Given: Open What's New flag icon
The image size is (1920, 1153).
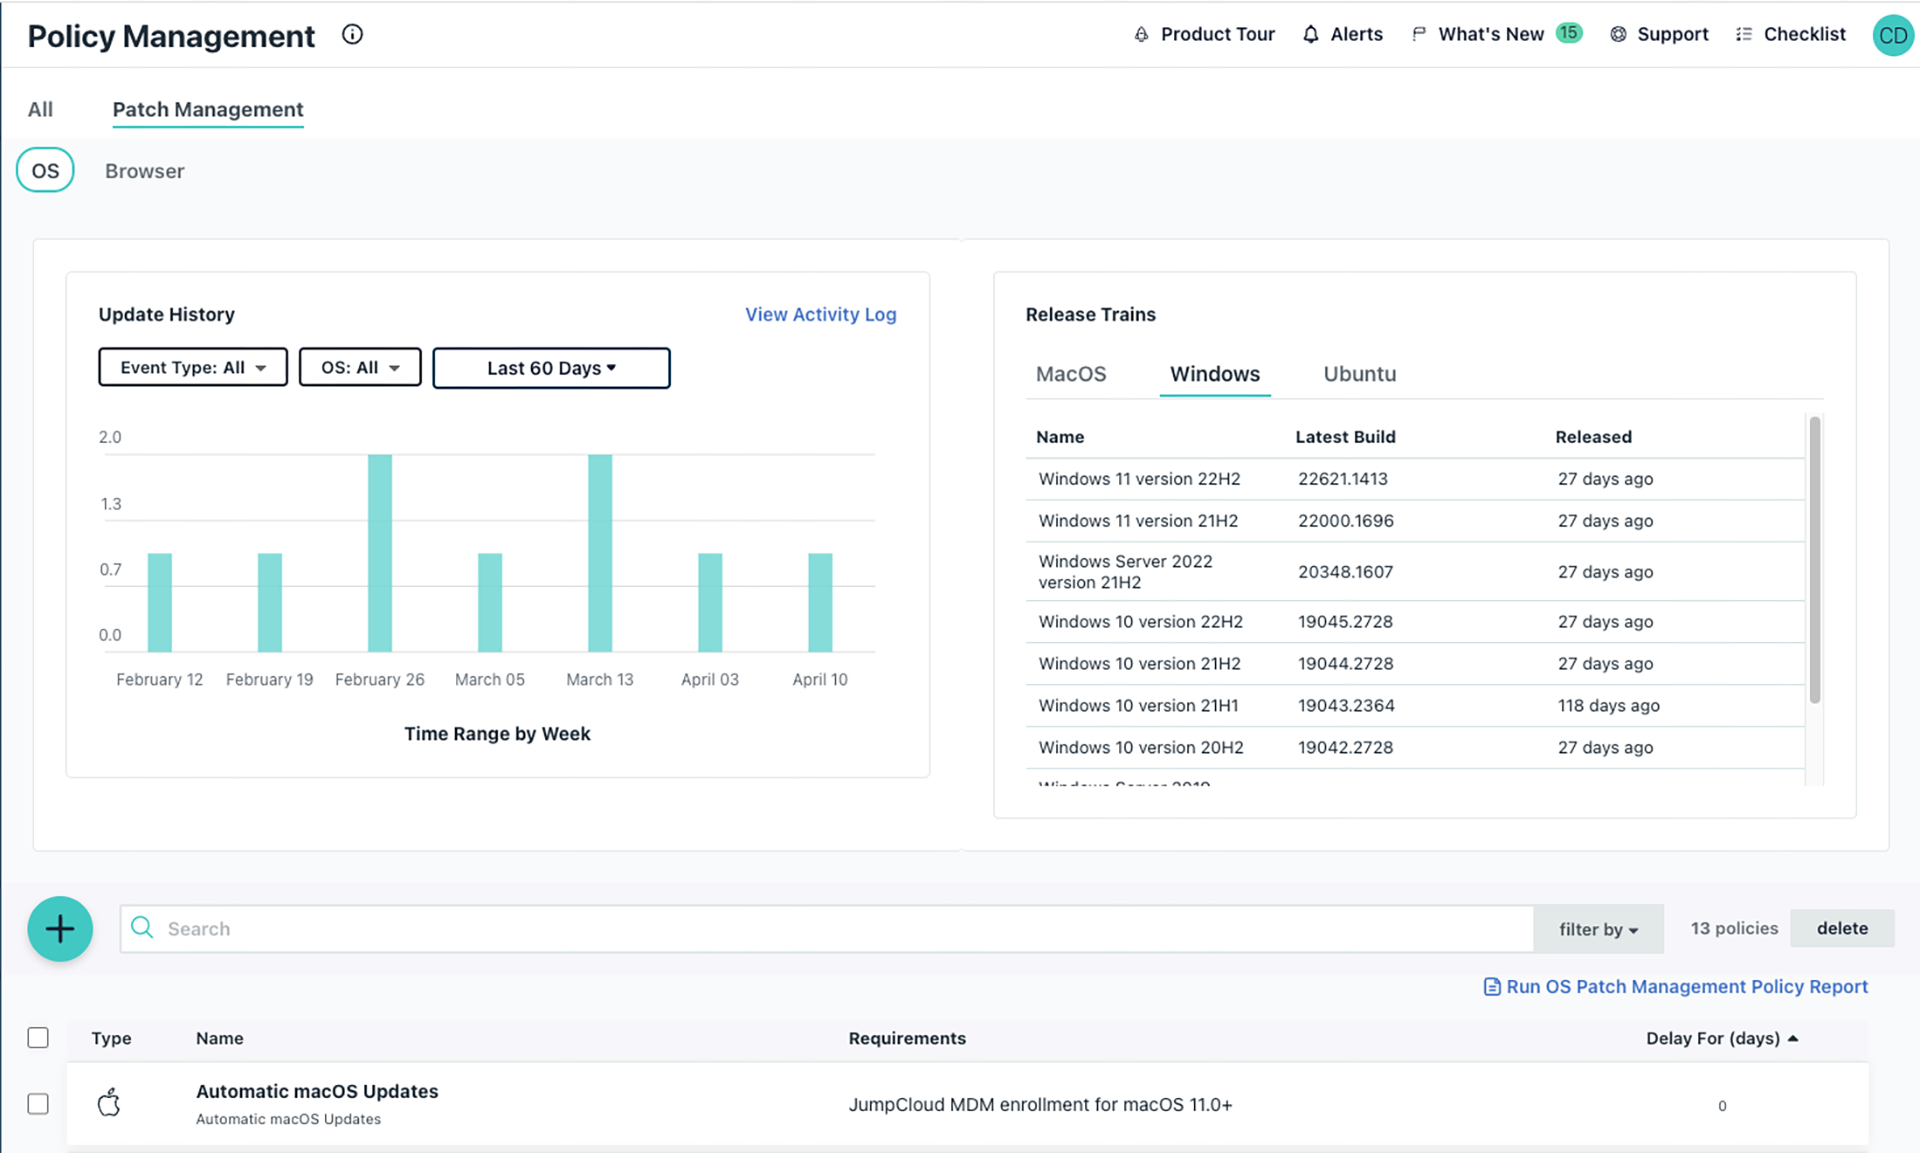Looking at the screenshot, I should pyautogui.click(x=1418, y=35).
